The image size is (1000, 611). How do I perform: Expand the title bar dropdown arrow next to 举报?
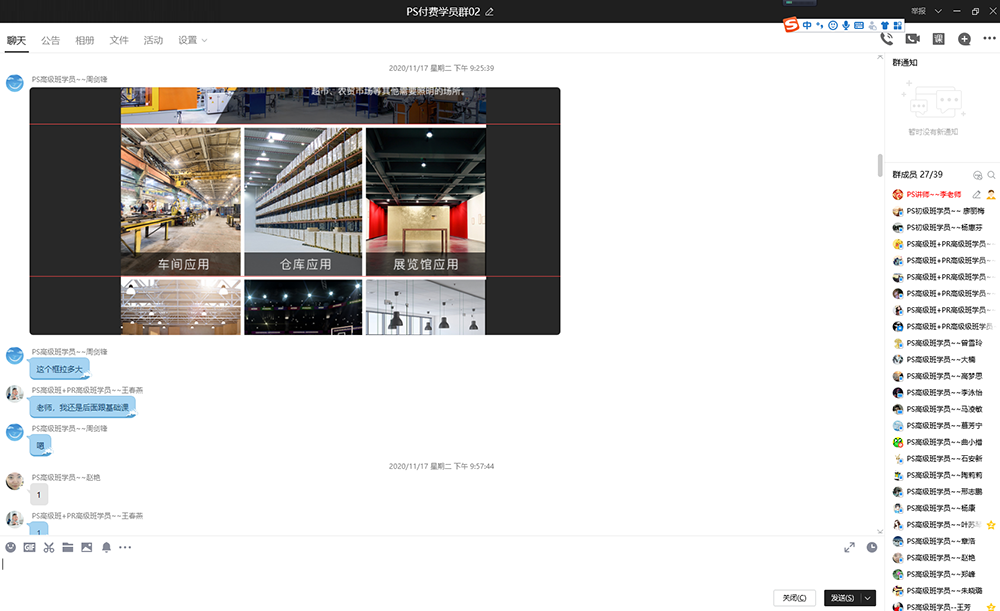pyautogui.click(x=937, y=11)
